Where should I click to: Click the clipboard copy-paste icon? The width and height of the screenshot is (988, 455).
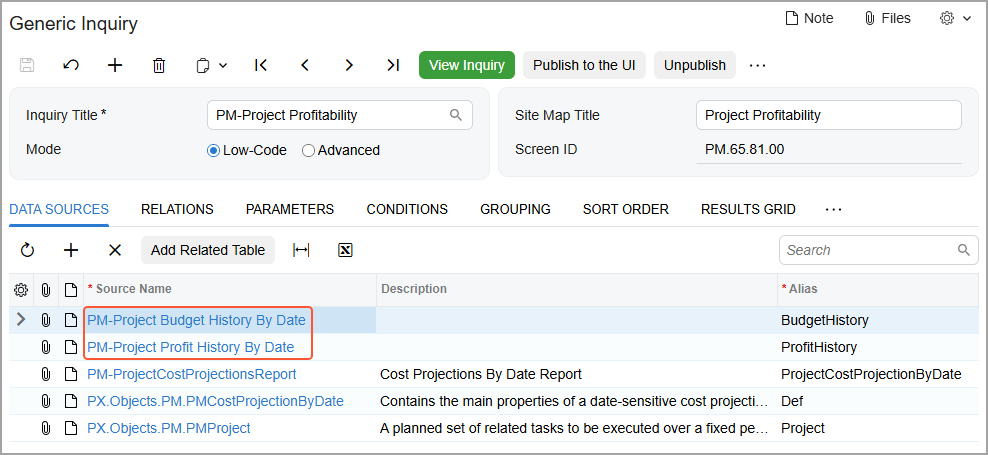(x=203, y=66)
